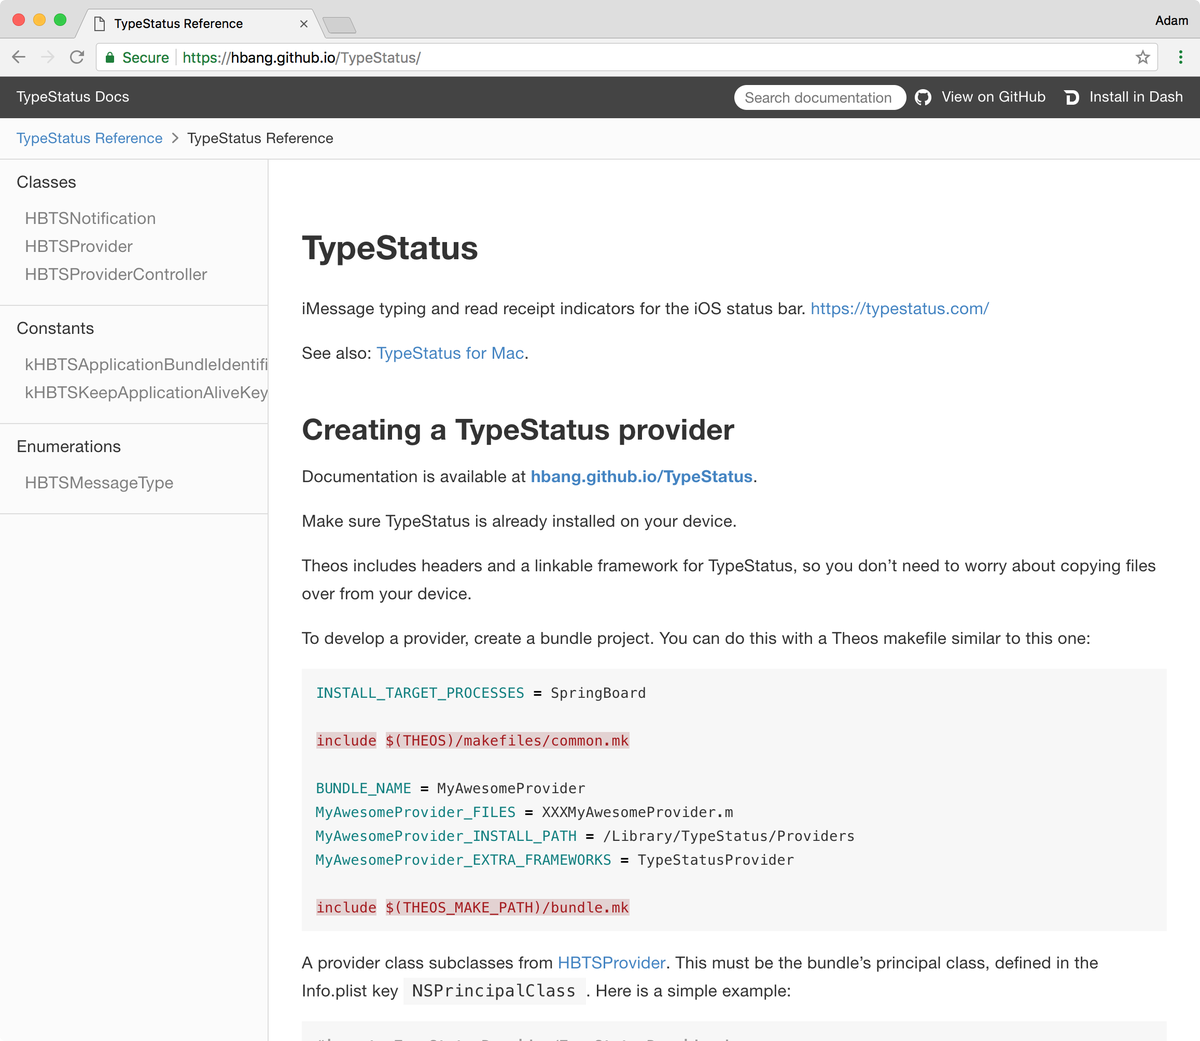
Task: Go back with the browser back arrow
Action: 19,57
